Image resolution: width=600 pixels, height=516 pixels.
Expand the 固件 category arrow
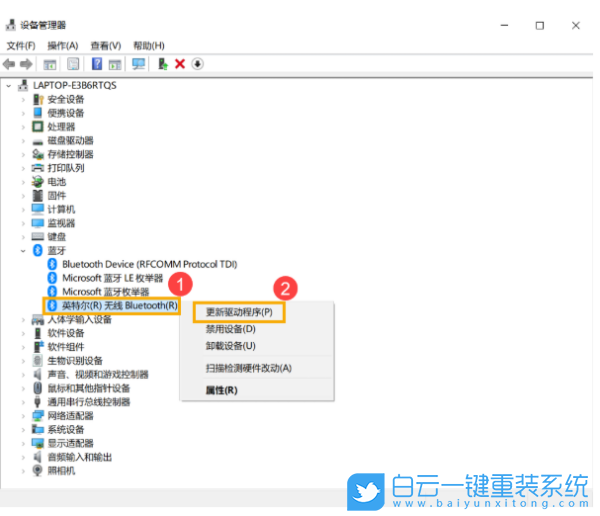23,196
